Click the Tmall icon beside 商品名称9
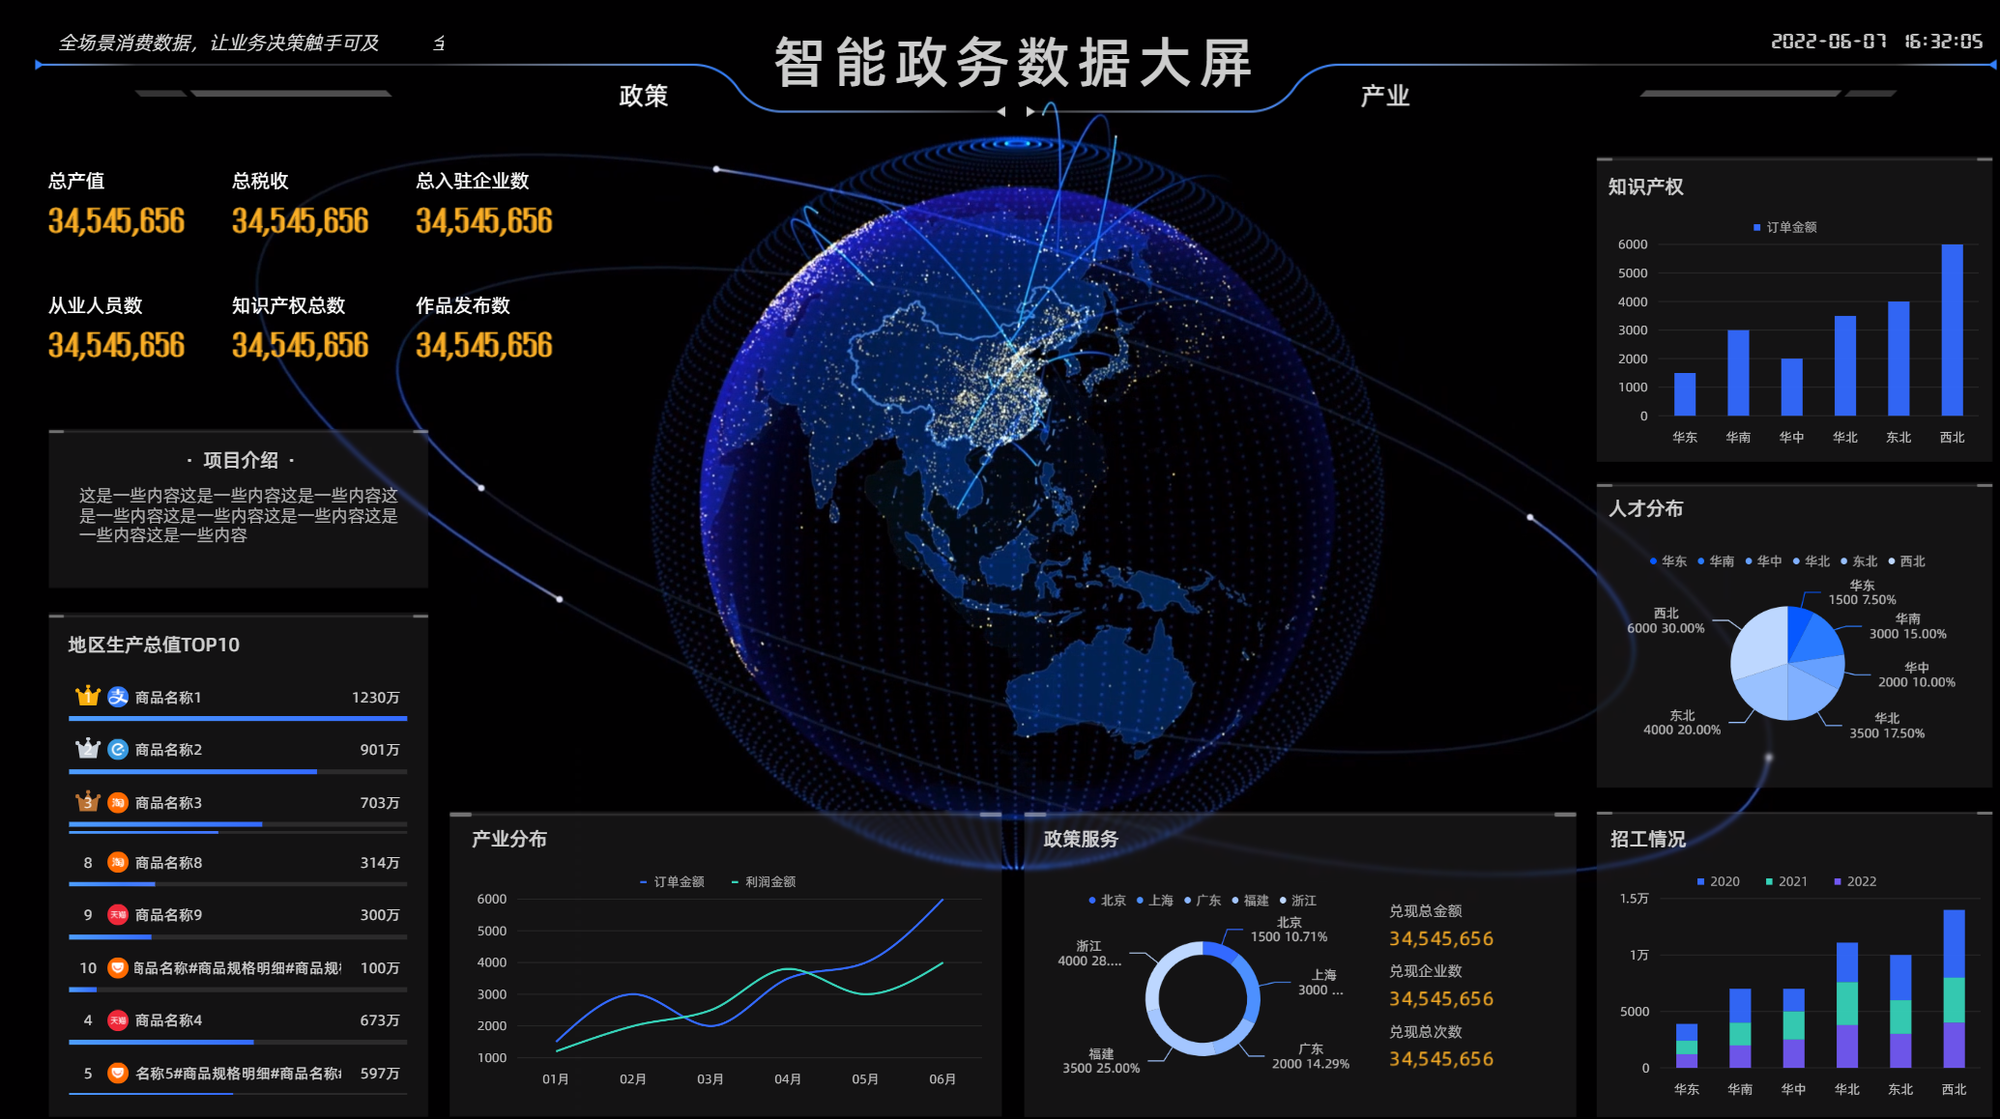The width and height of the screenshot is (2000, 1119). point(118,915)
